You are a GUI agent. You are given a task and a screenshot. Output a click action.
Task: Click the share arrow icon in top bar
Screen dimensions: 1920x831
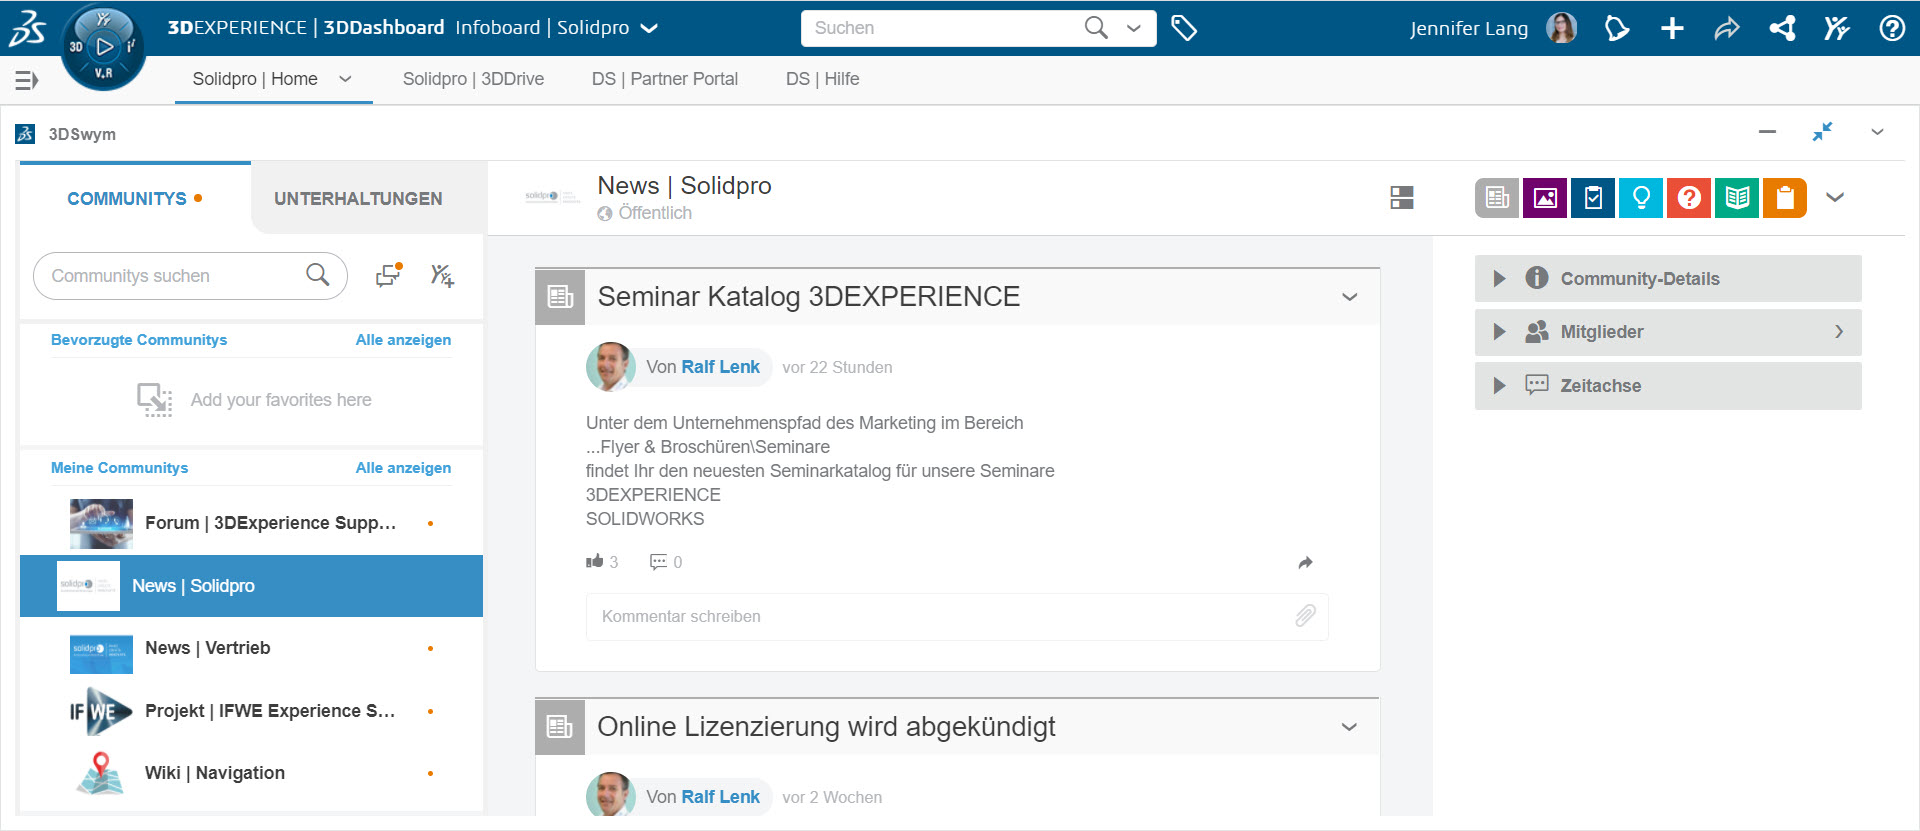[1727, 28]
